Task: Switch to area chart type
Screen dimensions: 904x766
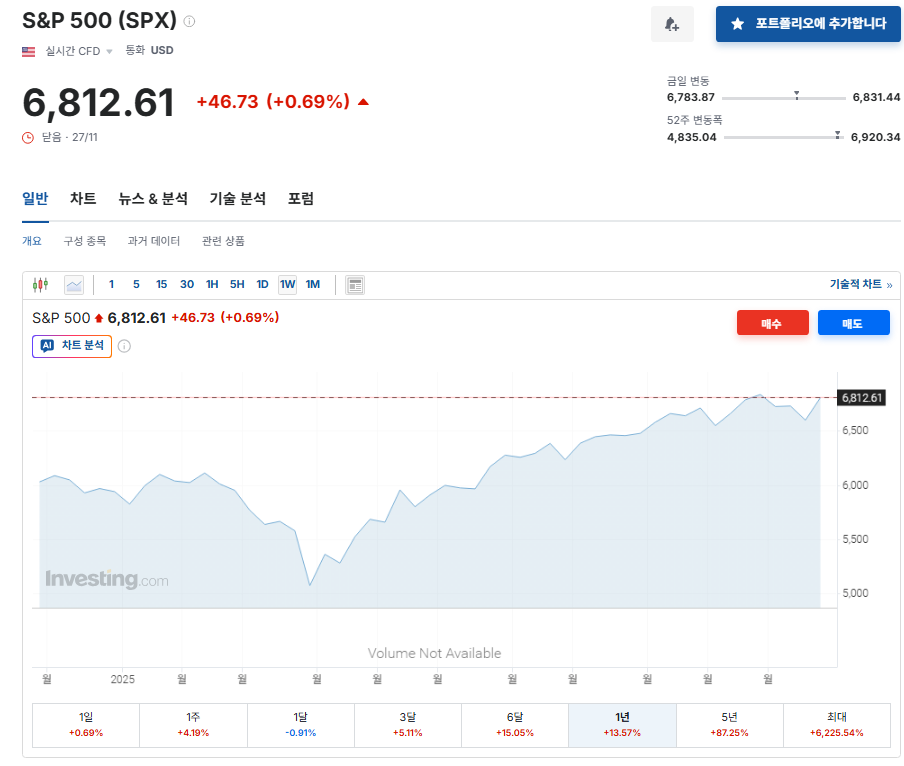Action: tap(74, 285)
